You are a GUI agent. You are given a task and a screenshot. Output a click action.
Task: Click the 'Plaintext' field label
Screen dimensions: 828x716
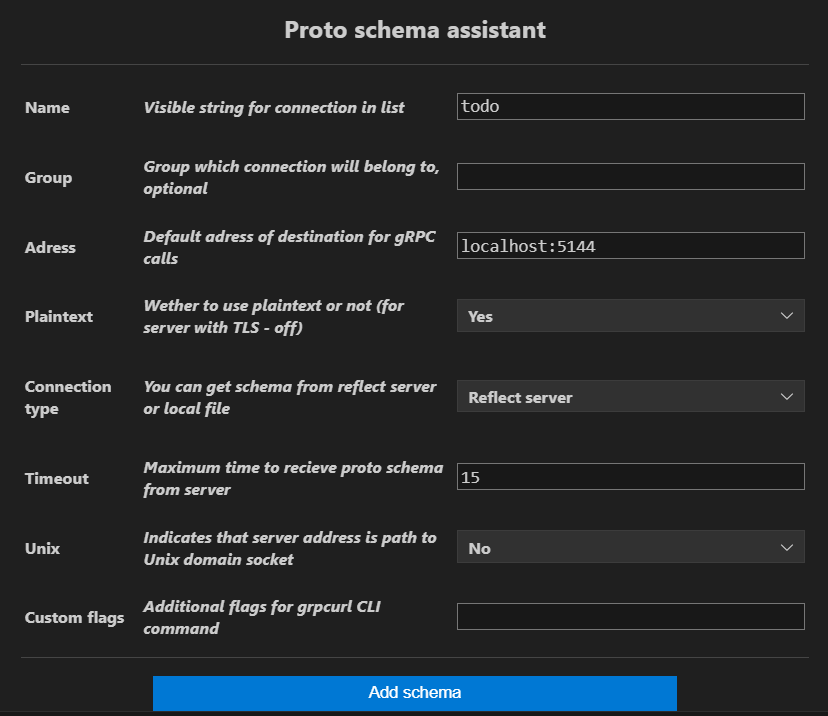[58, 317]
